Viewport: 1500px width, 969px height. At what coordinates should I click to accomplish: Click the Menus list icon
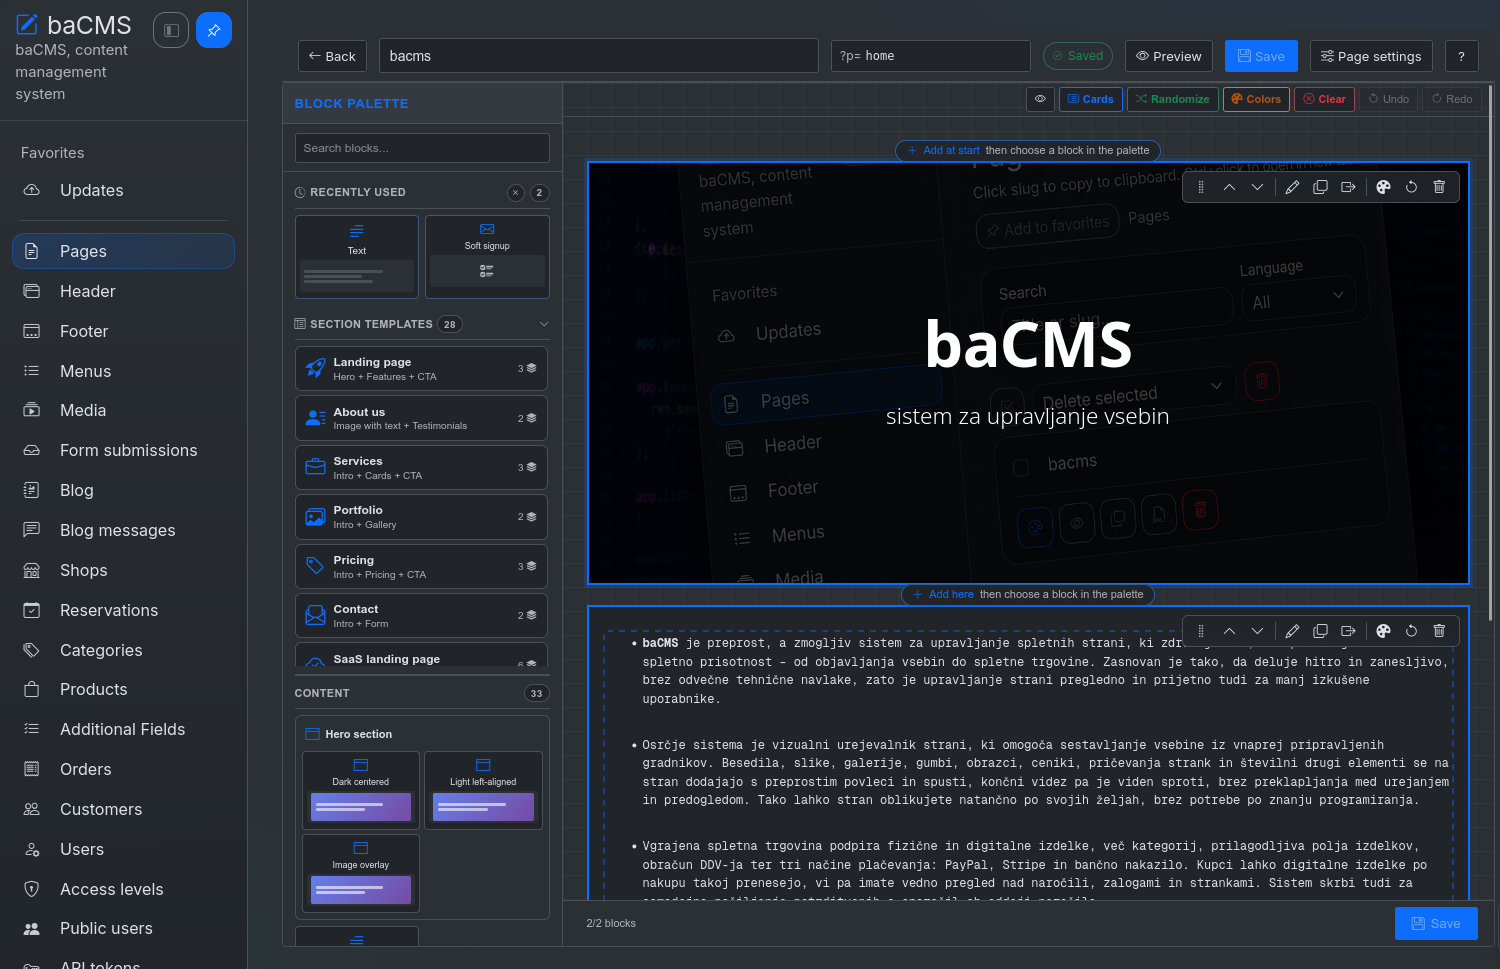[32, 371]
